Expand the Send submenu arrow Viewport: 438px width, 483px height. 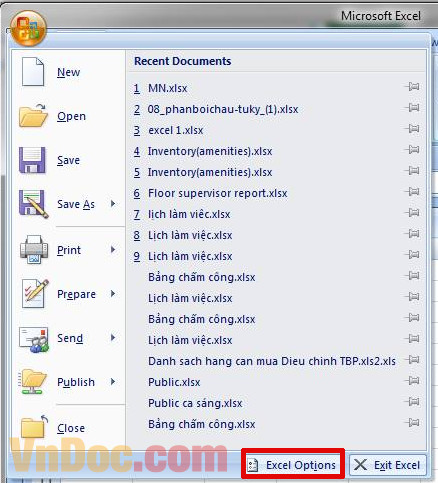[x=113, y=338]
